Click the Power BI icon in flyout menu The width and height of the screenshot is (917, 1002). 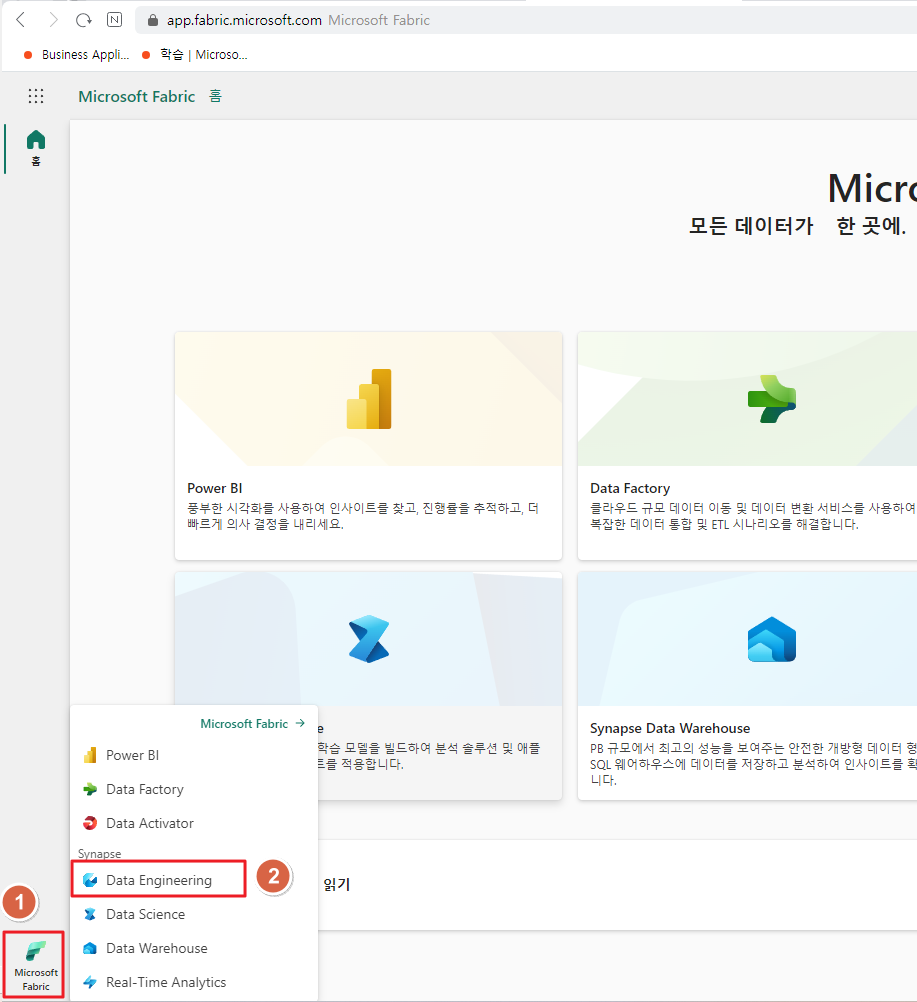pyautogui.click(x=90, y=755)
